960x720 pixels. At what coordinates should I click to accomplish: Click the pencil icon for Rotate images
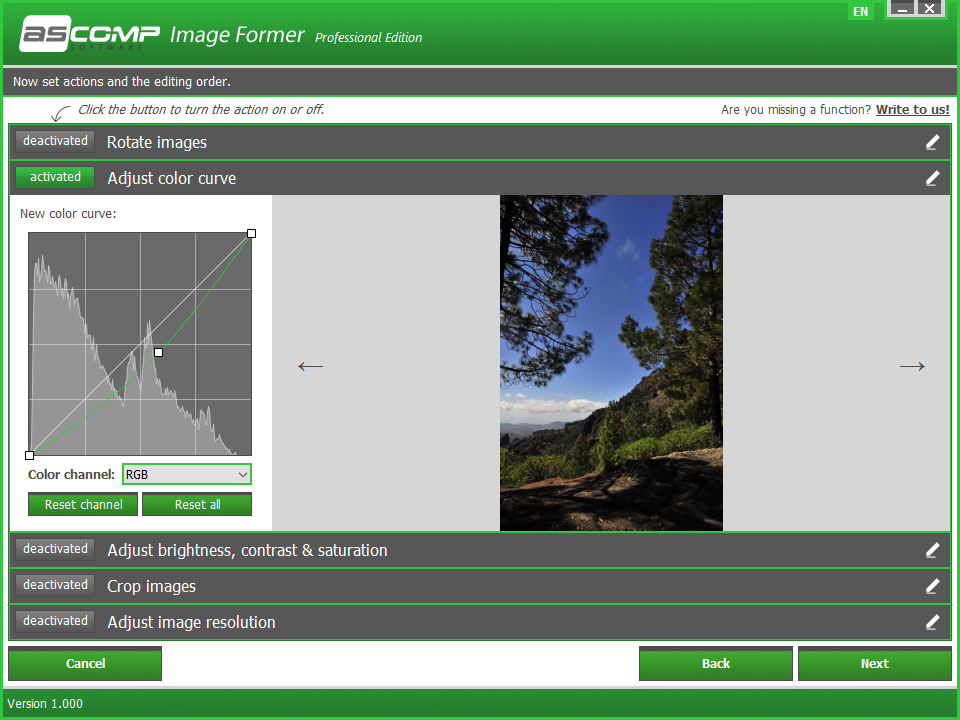[932, 143]
